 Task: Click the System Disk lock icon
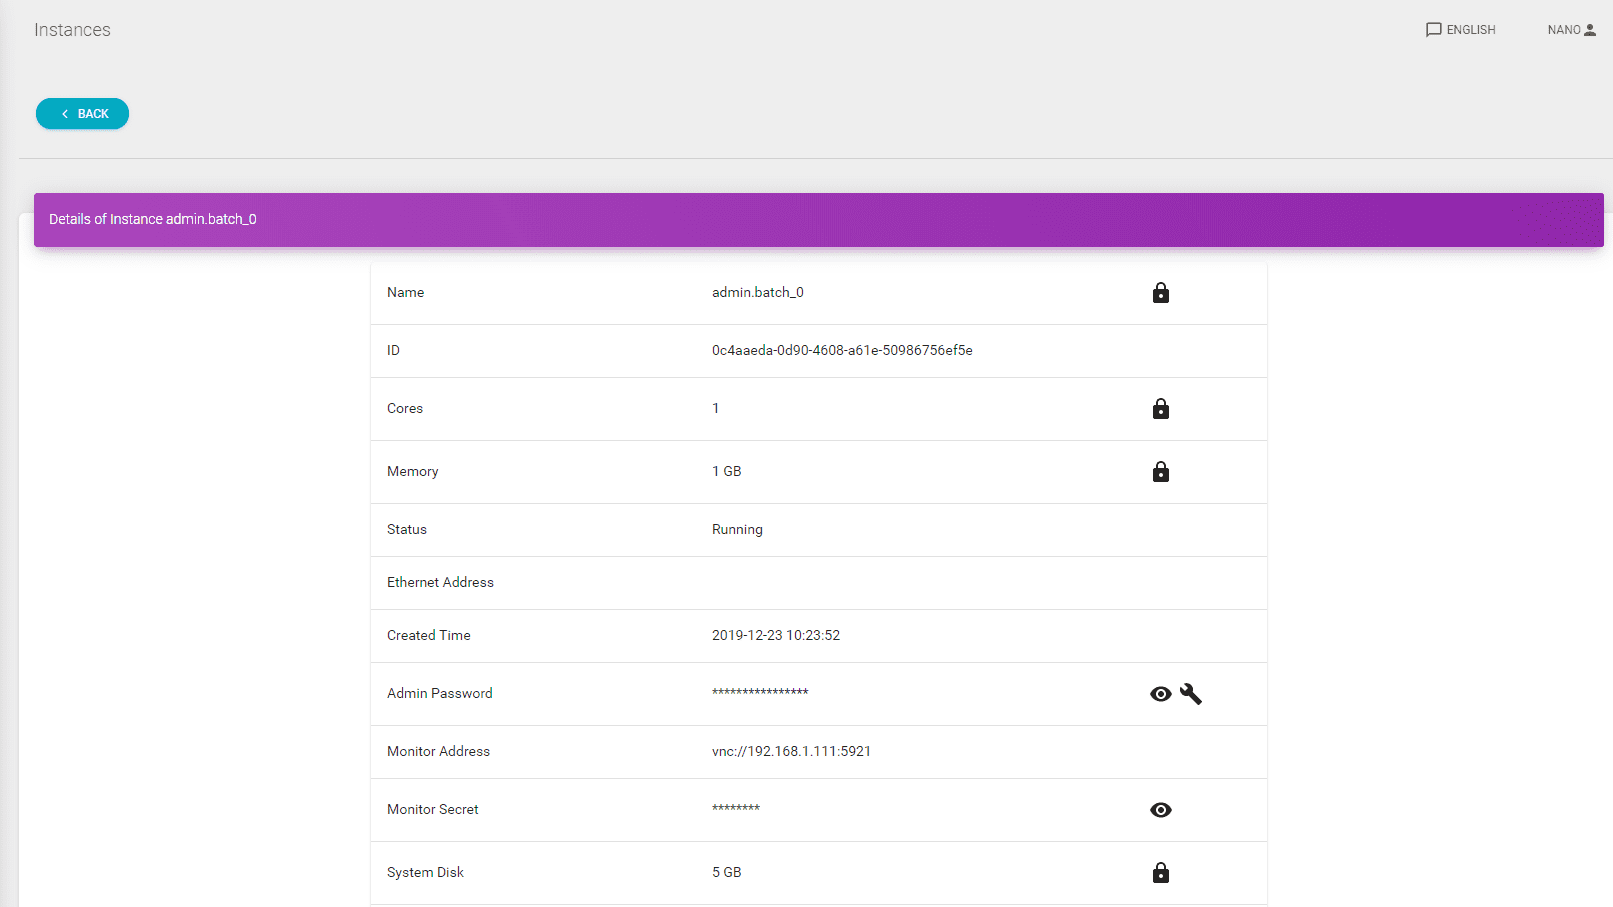click(1160, 873)
